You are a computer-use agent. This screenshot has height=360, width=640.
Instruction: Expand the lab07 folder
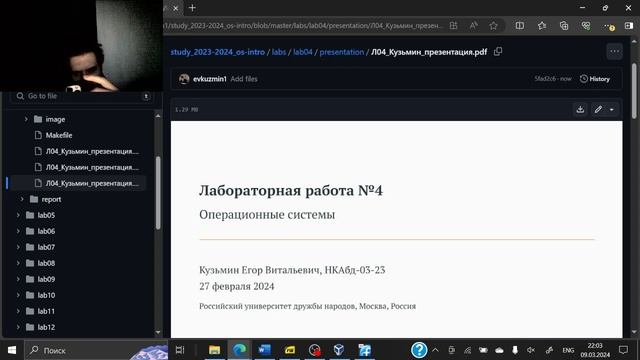pos(18,247)
